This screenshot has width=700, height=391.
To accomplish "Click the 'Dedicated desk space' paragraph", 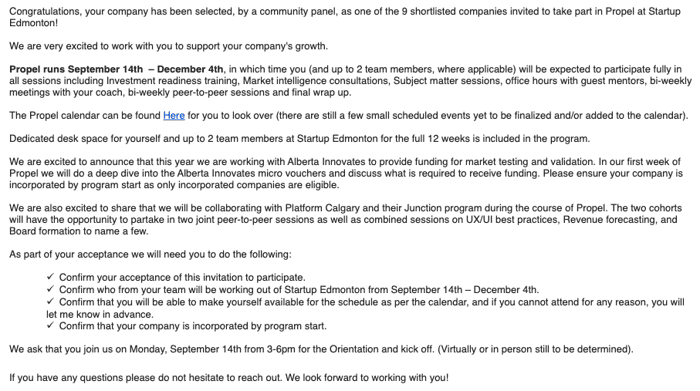I will pyautogui.click(x=300, y=139).
